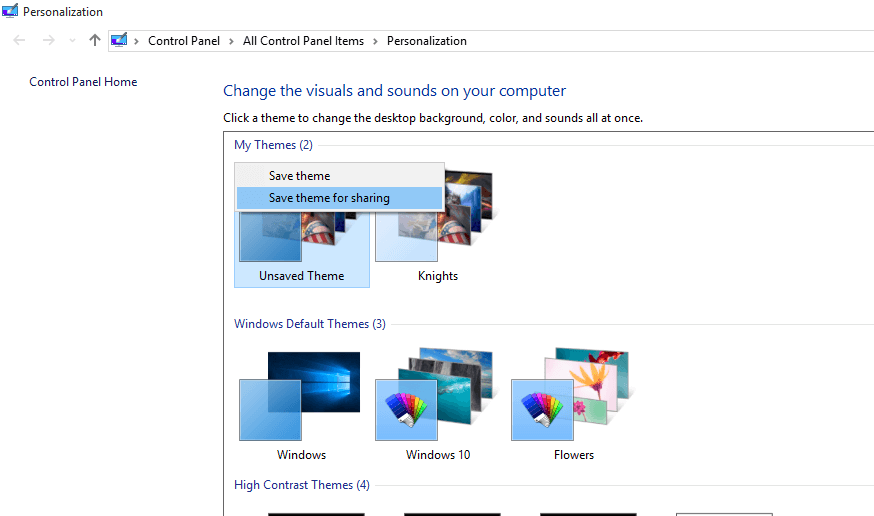Screen dimensions: 874x516
Task: Open the recent locations dropdown arrow
Action: coord(72,41)
